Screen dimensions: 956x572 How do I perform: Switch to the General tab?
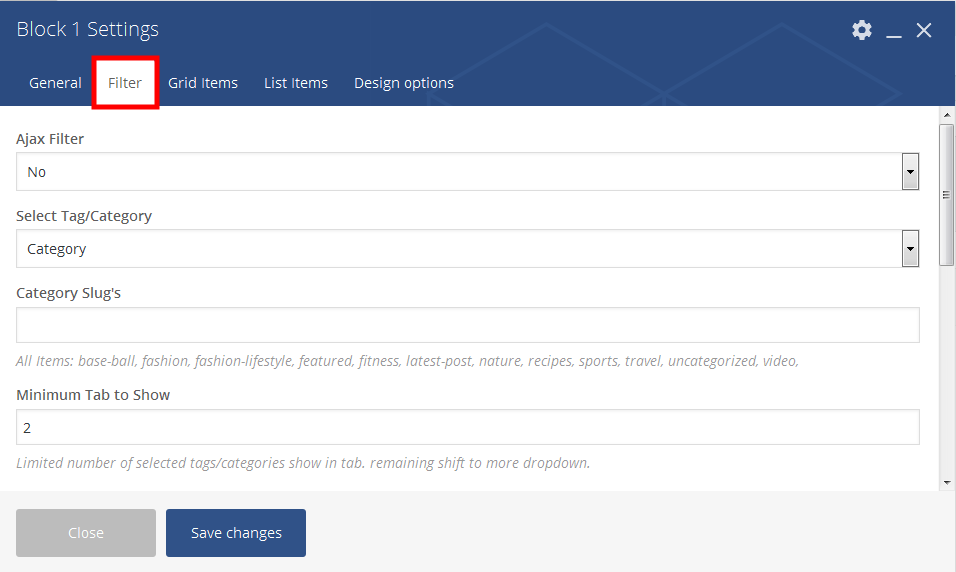click(55, 83)
